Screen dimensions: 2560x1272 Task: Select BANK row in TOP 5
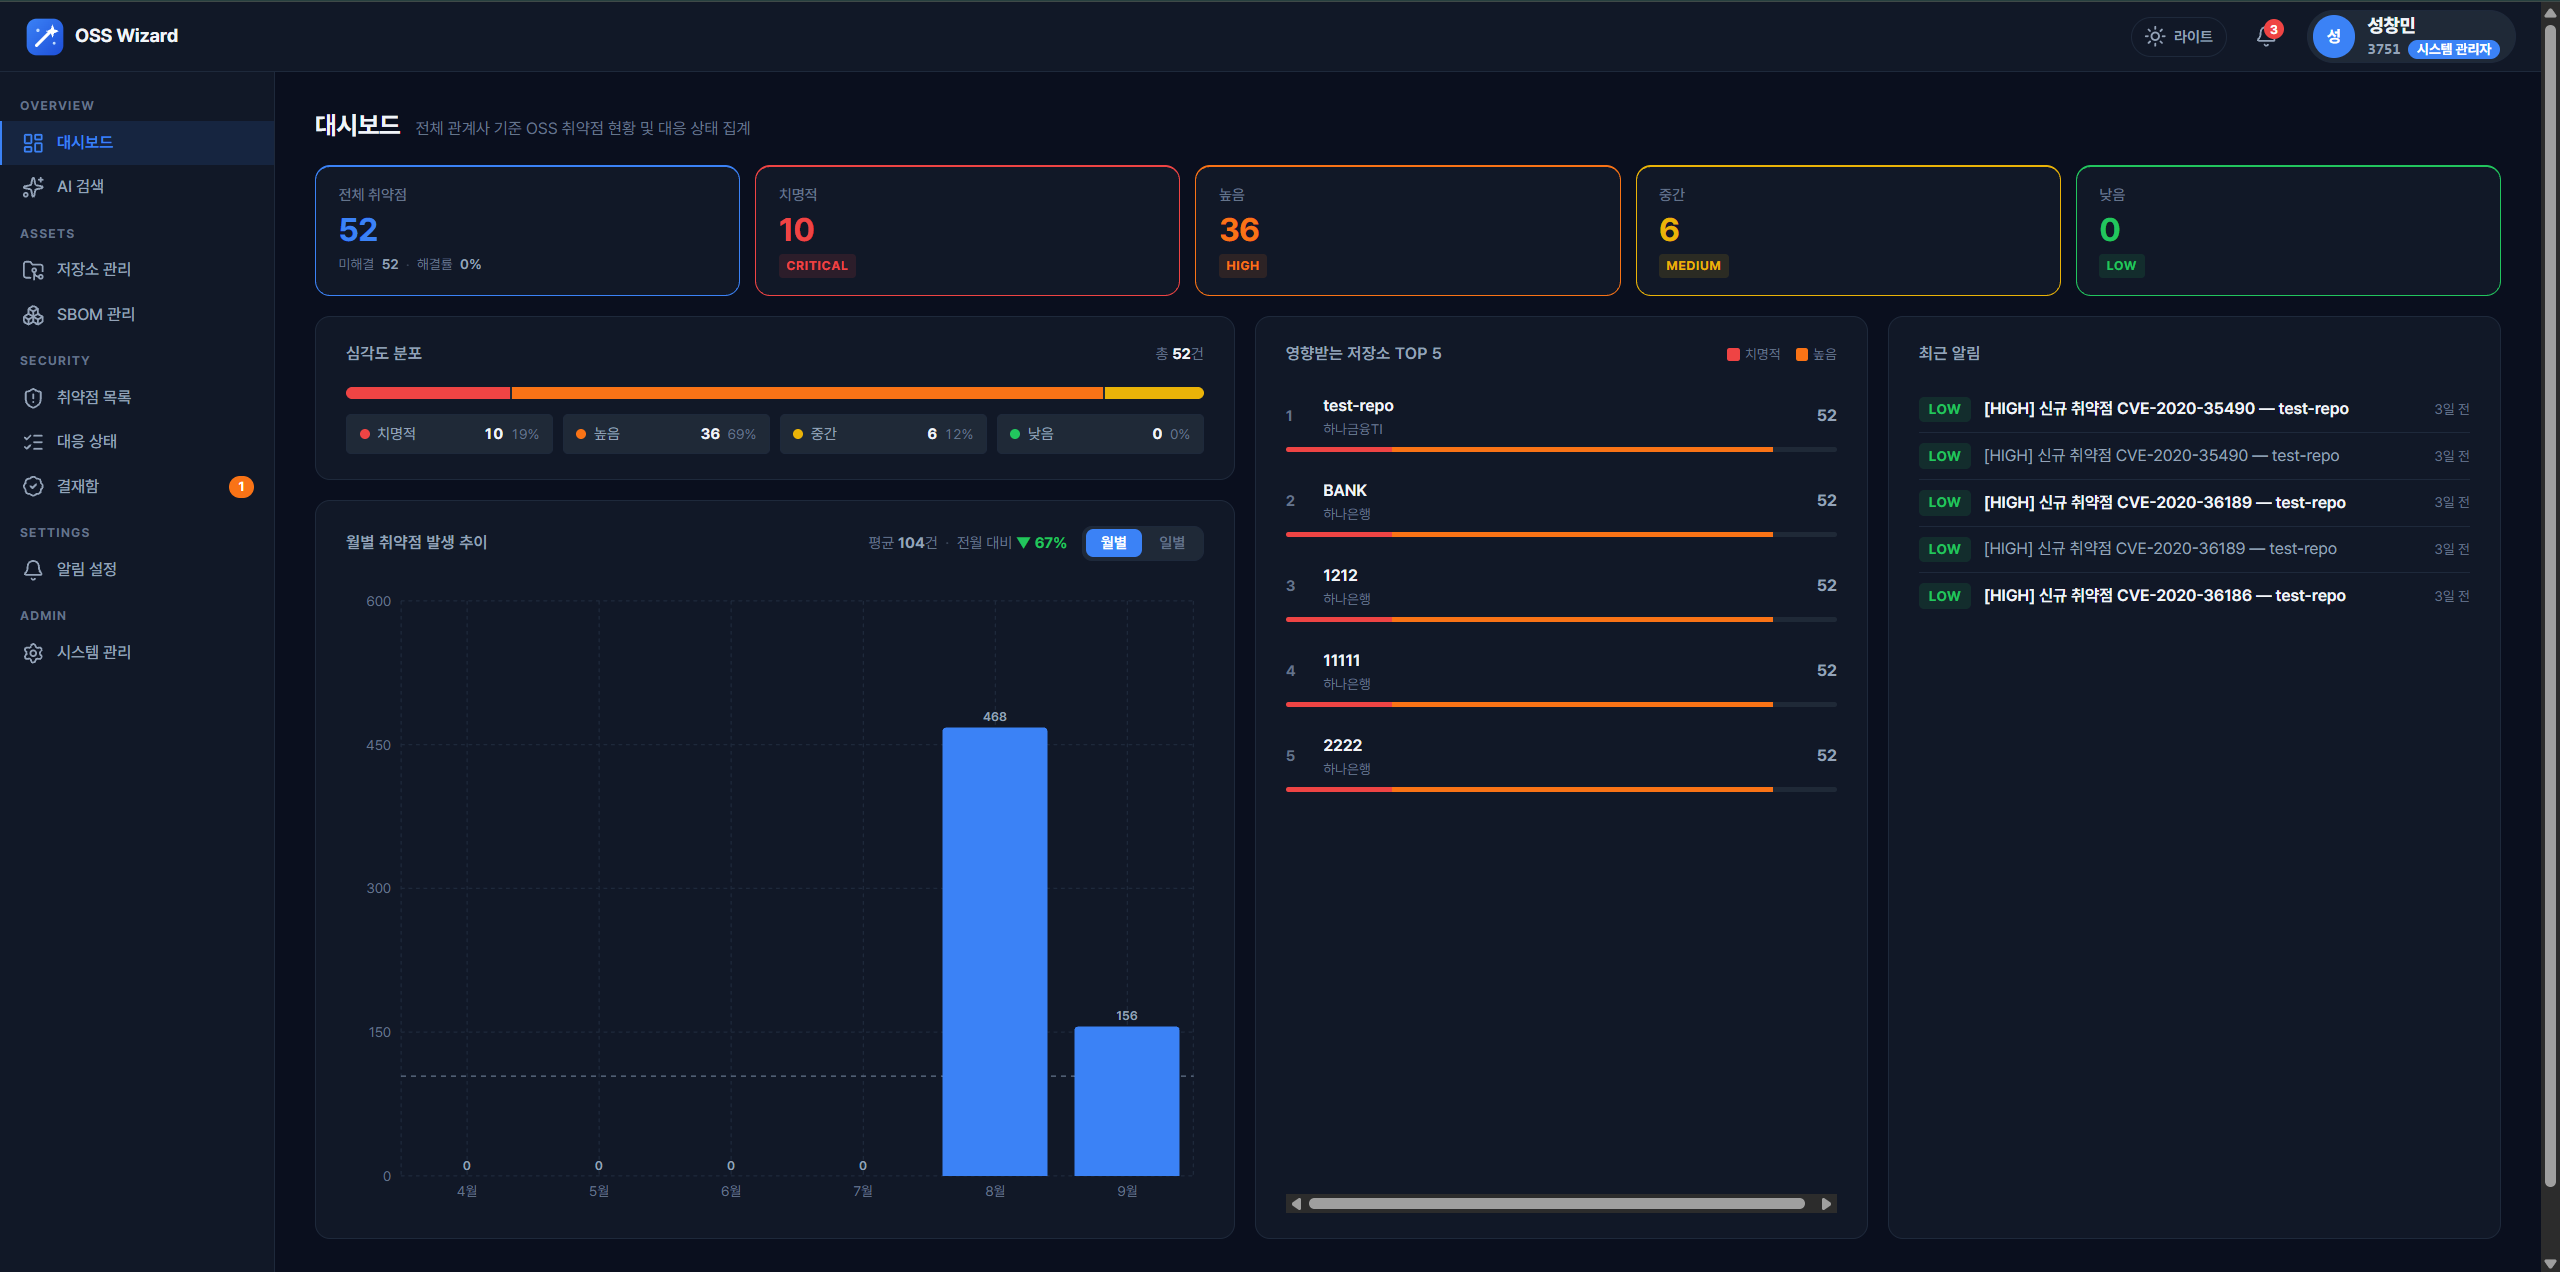click(1561, 507)
